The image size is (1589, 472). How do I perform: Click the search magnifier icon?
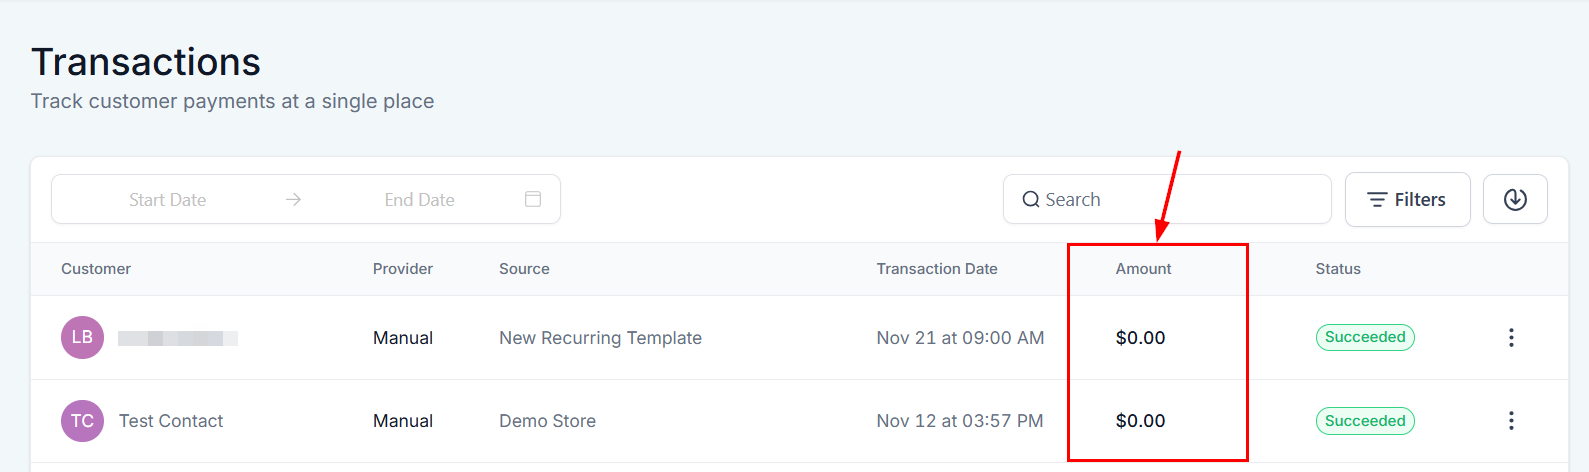click(1031, 200)
